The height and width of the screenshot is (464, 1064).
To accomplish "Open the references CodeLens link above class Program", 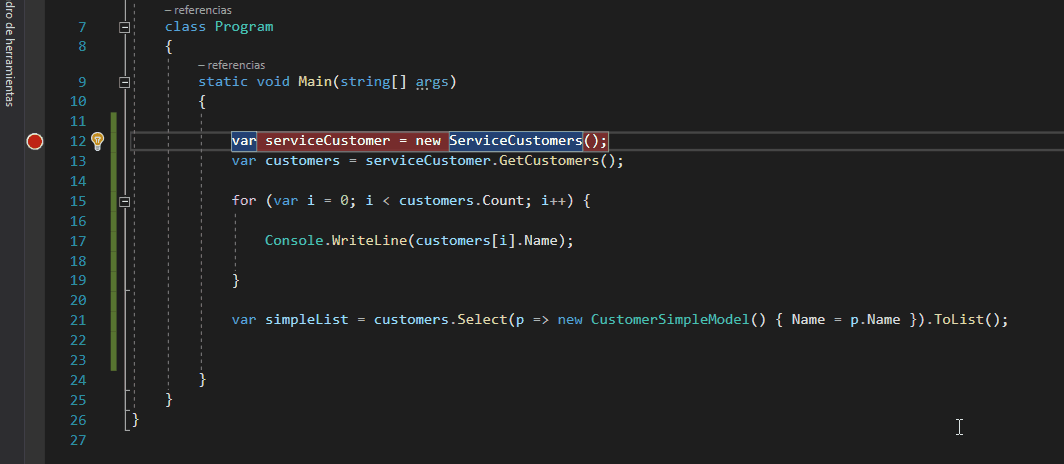I will [x=198, y=10].
